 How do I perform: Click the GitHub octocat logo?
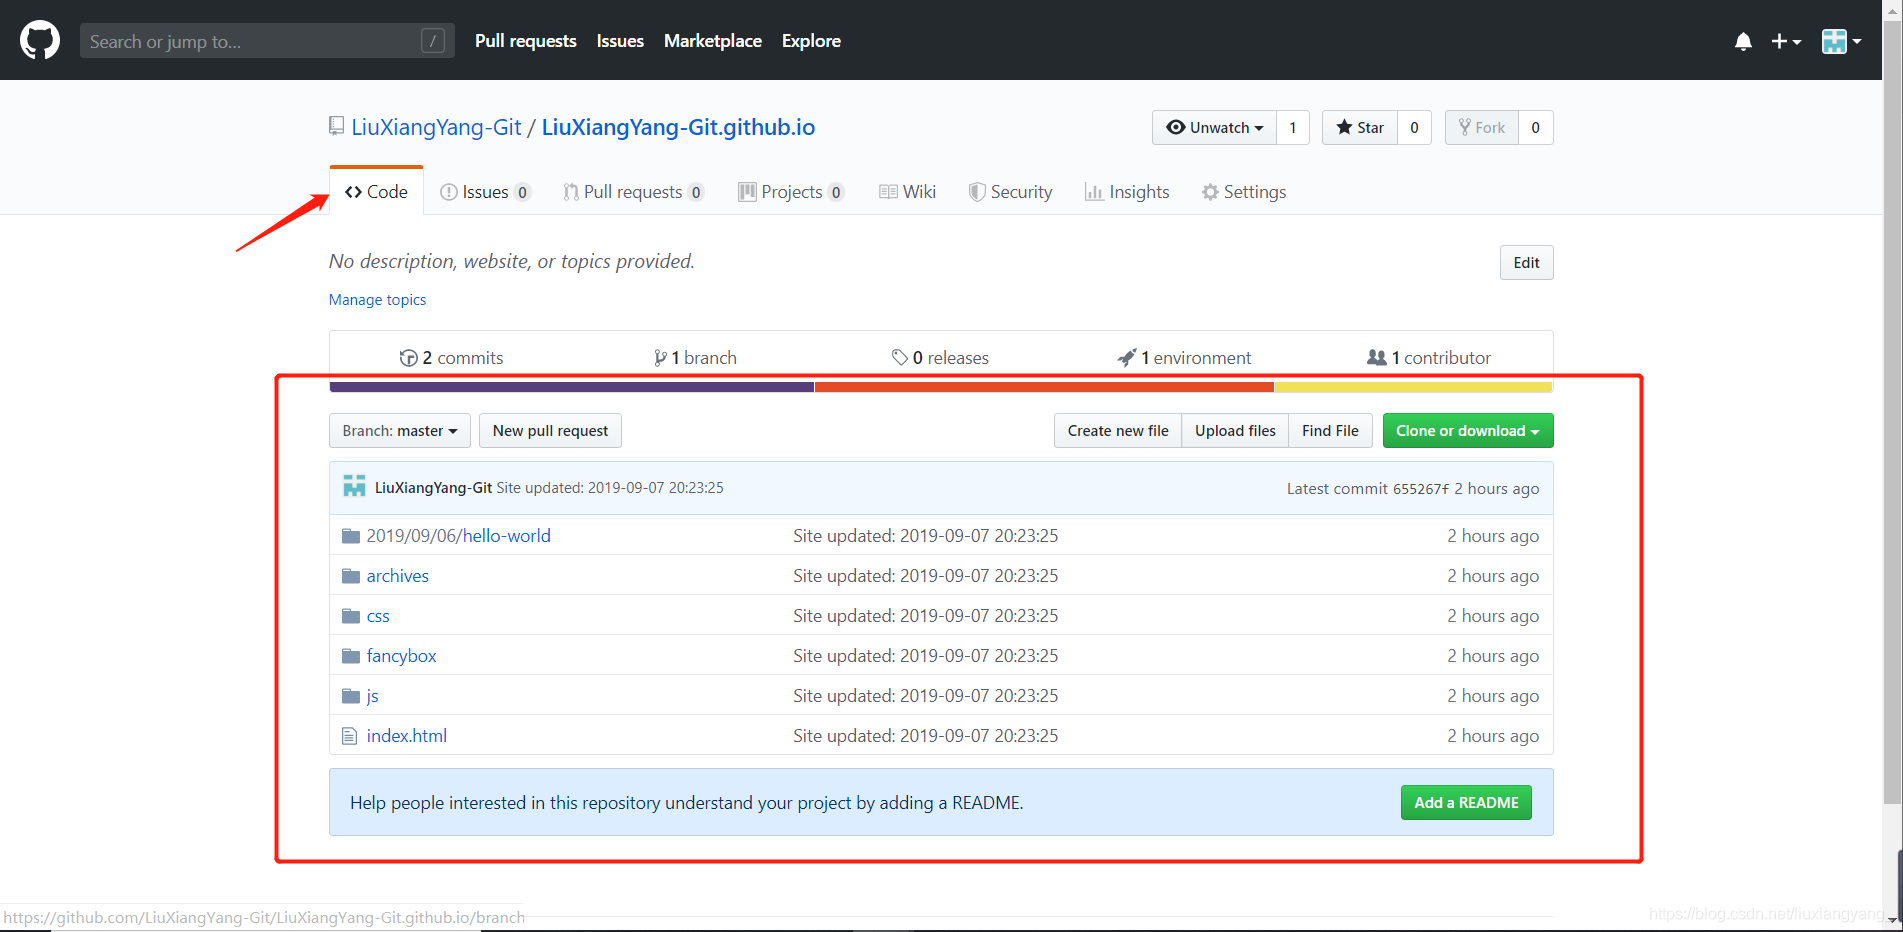coord(40,41)
